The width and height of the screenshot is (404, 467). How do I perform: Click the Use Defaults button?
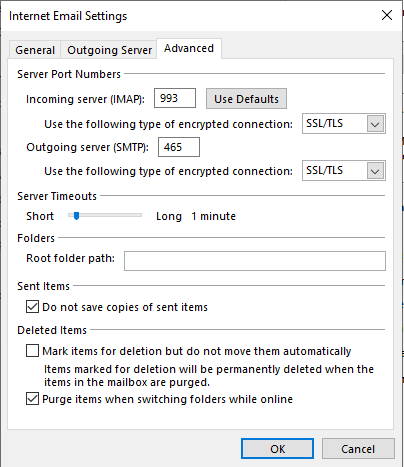click(x=246, y=99)
